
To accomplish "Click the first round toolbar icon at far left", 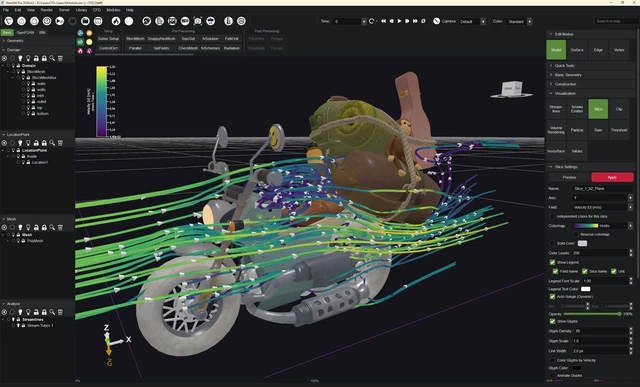I will [9, 21].
